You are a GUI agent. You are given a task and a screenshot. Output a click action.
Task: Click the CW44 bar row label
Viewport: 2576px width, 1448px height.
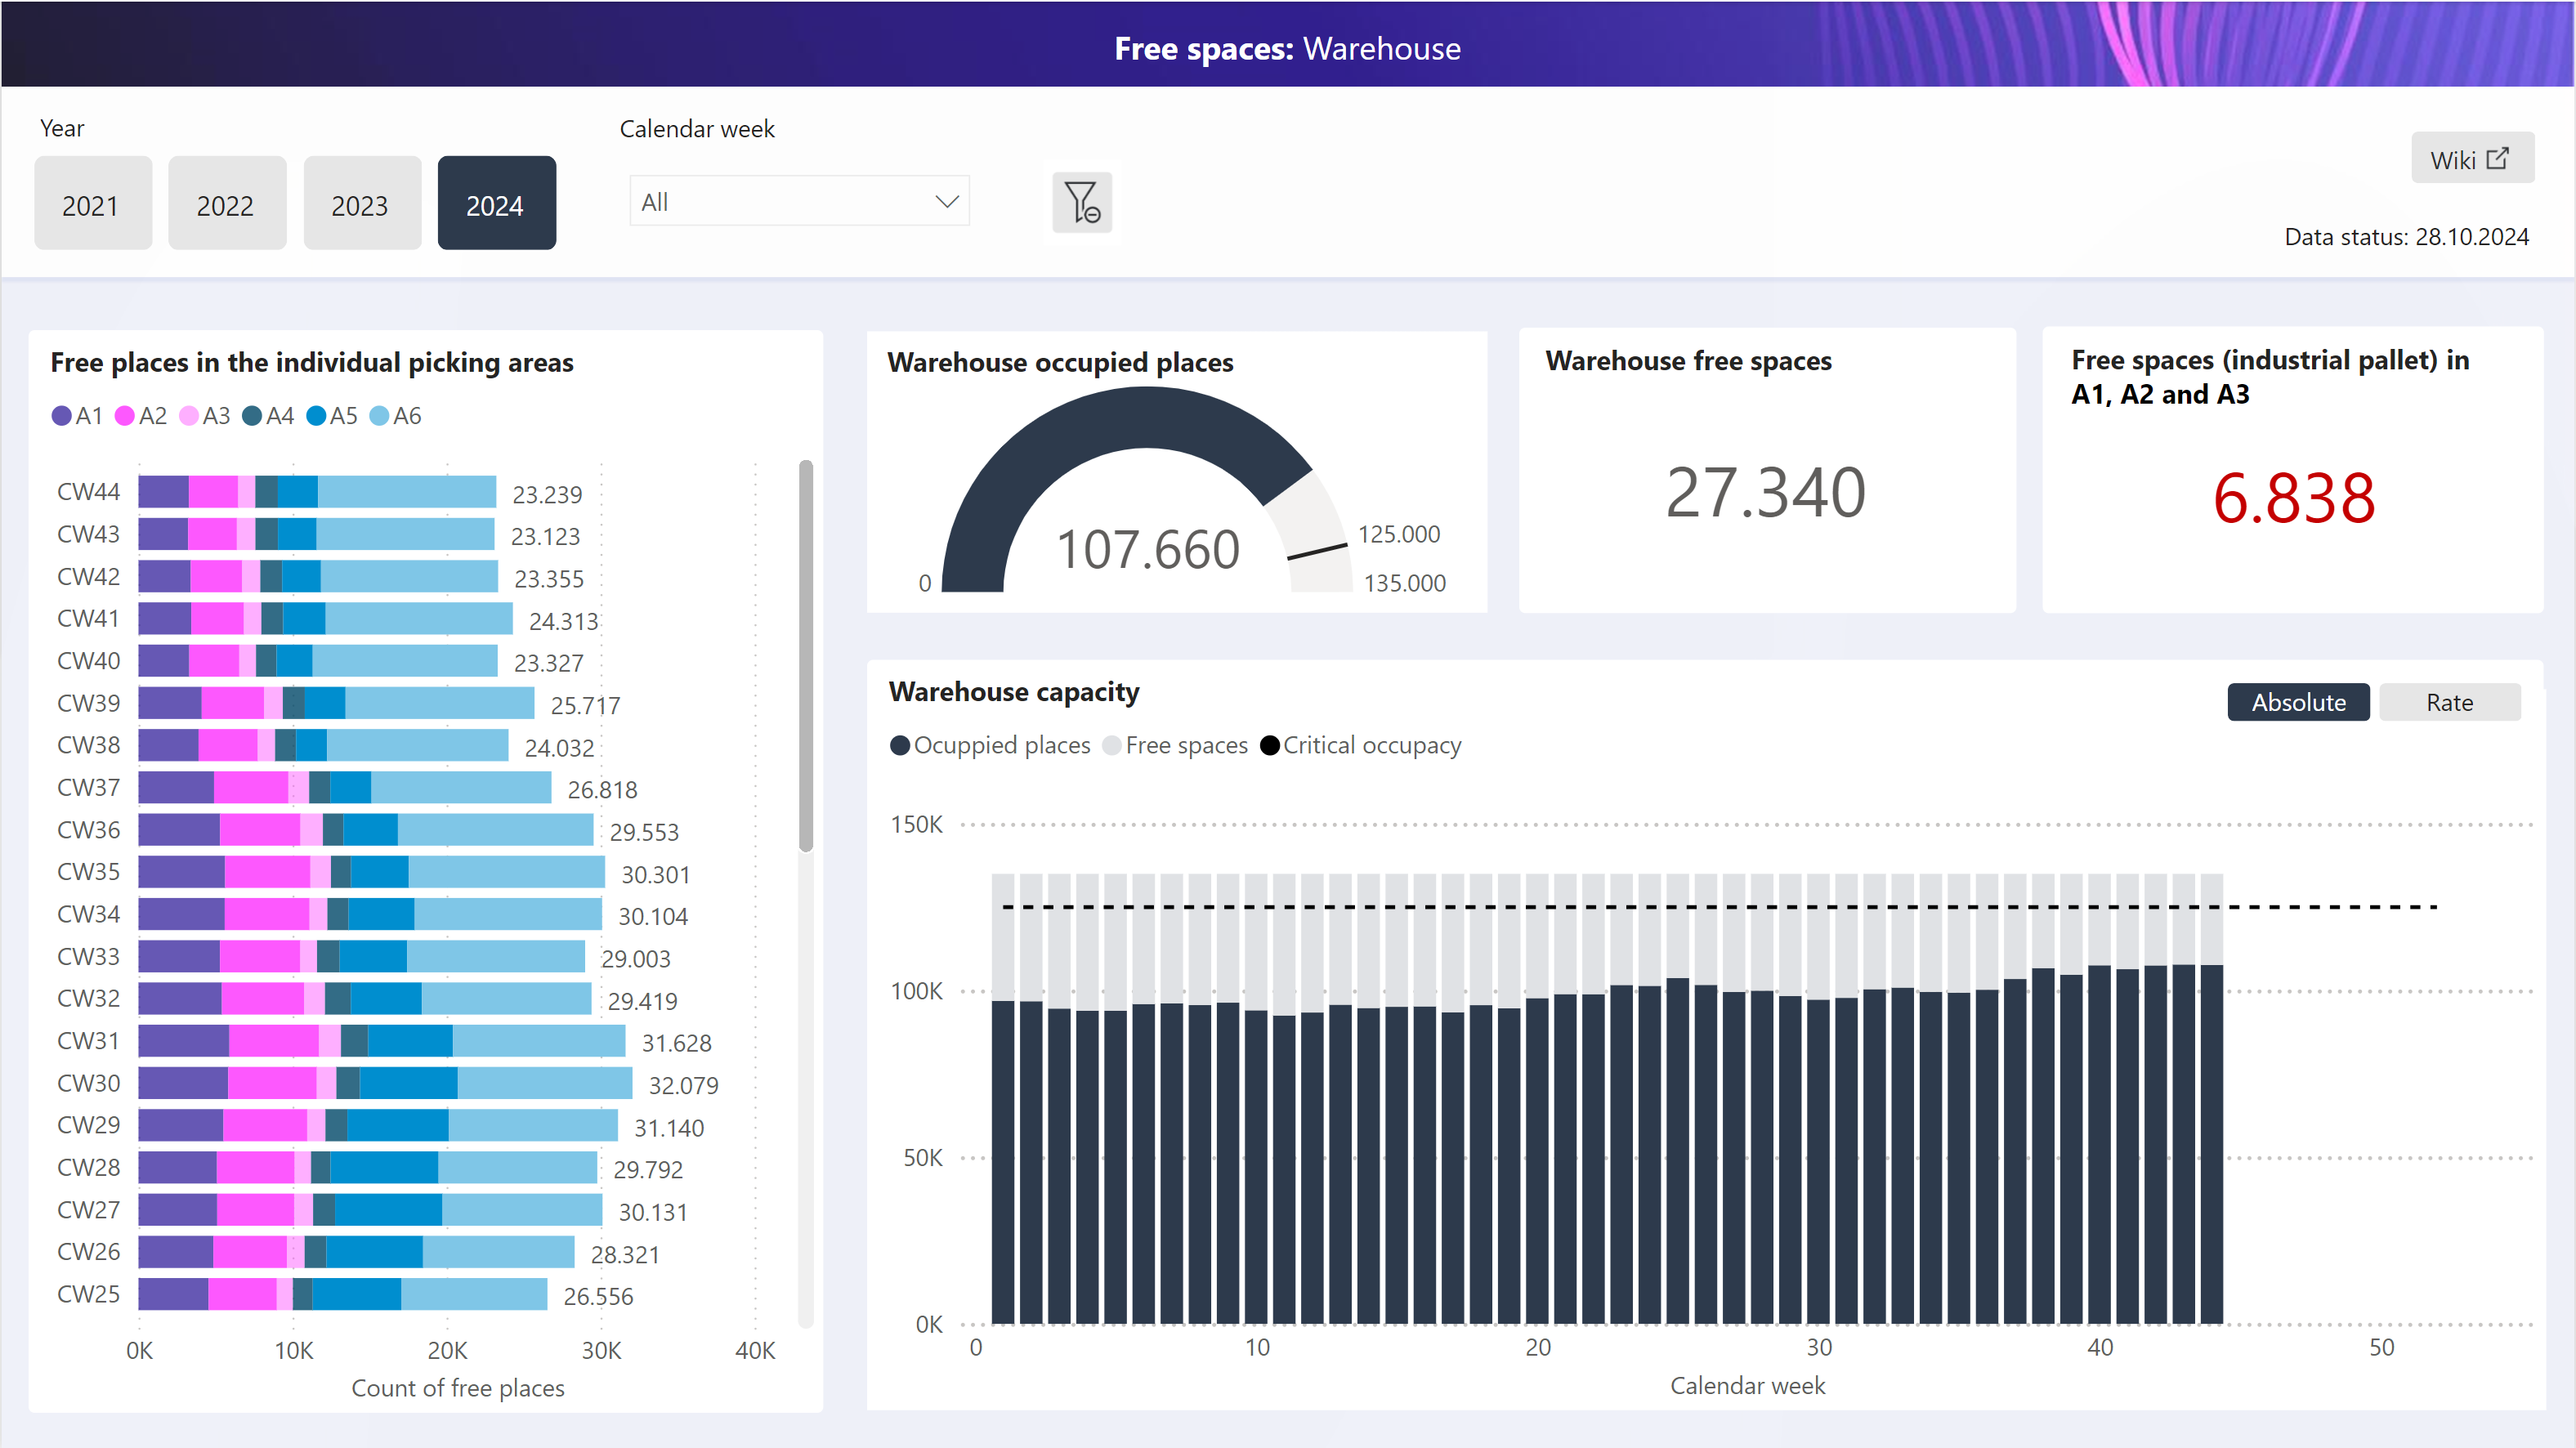click(x=88, y=492)
